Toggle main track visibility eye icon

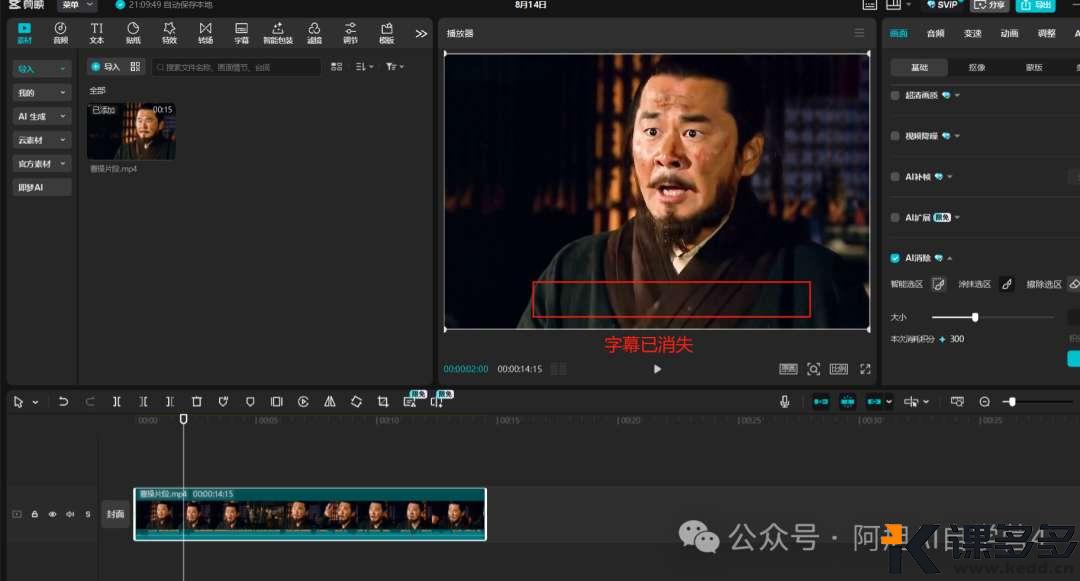click(x=52, y=514)
